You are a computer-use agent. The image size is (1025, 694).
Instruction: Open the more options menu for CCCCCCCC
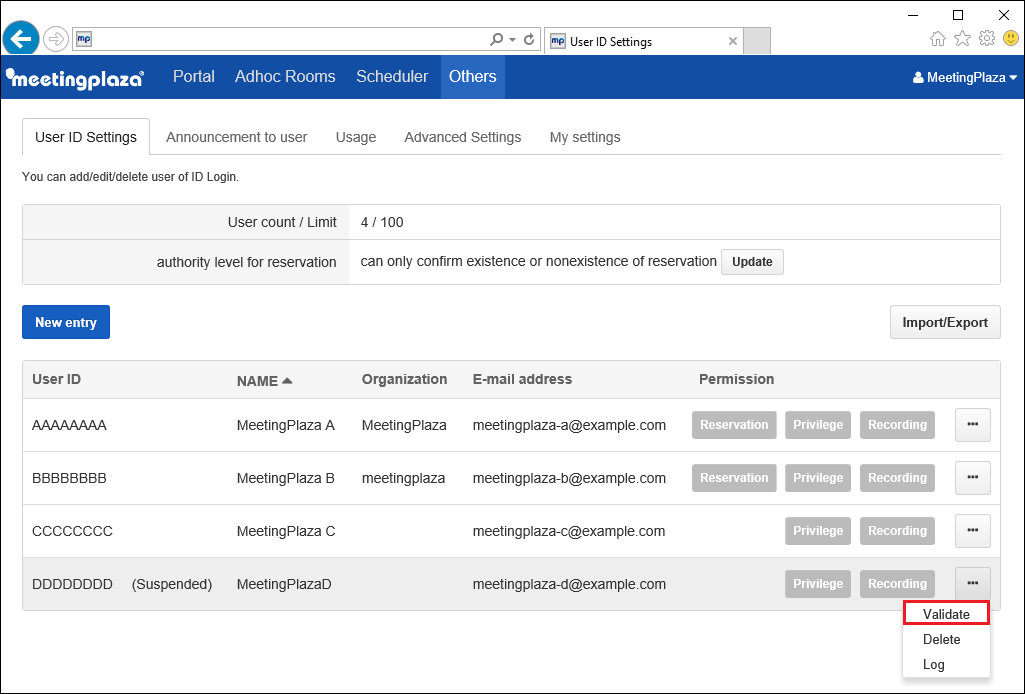[x=973, y=531]
